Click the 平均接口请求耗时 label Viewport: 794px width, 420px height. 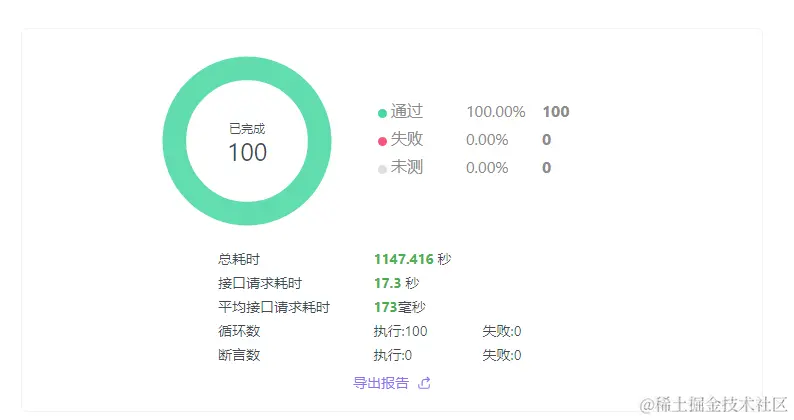[274, 307]
